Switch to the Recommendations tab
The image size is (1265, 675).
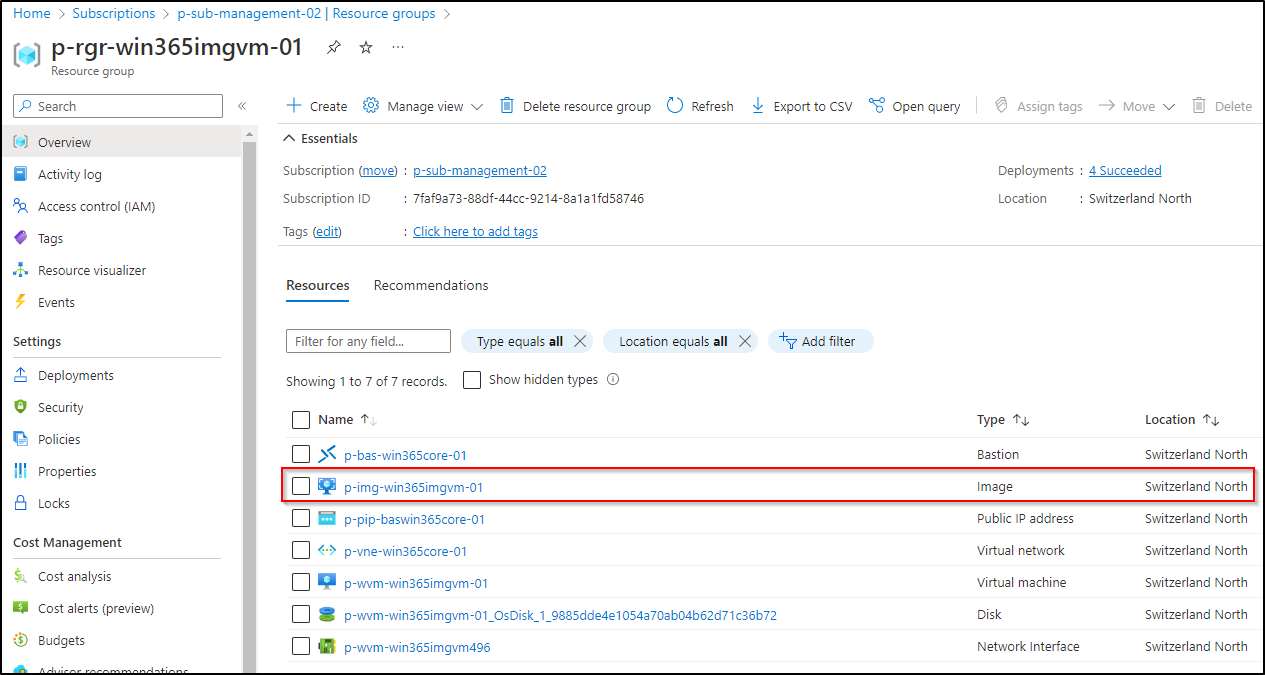point(431,286)
